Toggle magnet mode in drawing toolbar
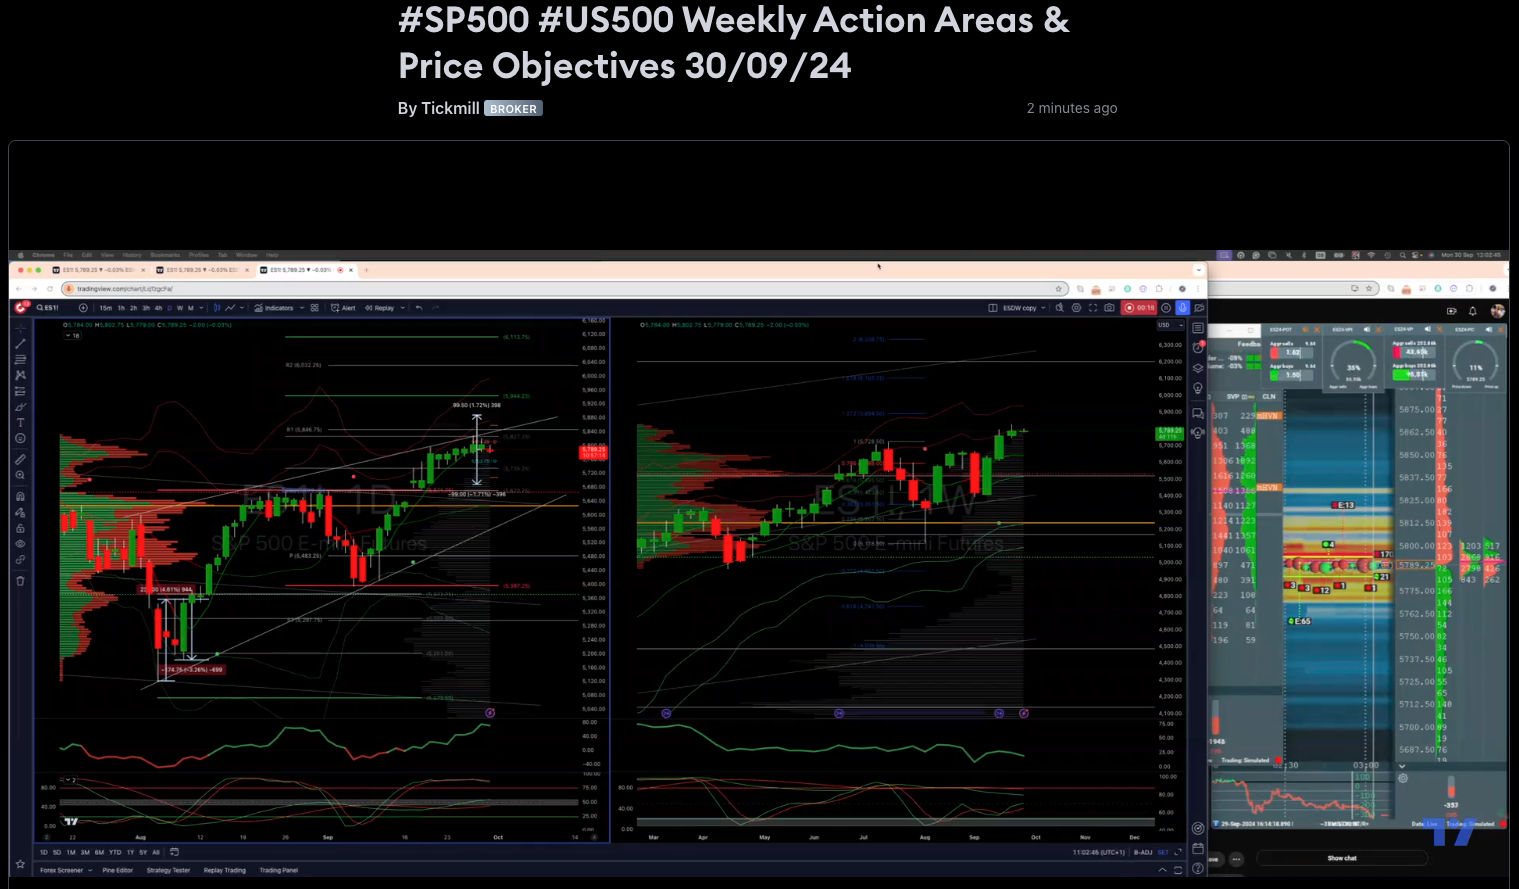1519x889 pixels. (20, 496)
